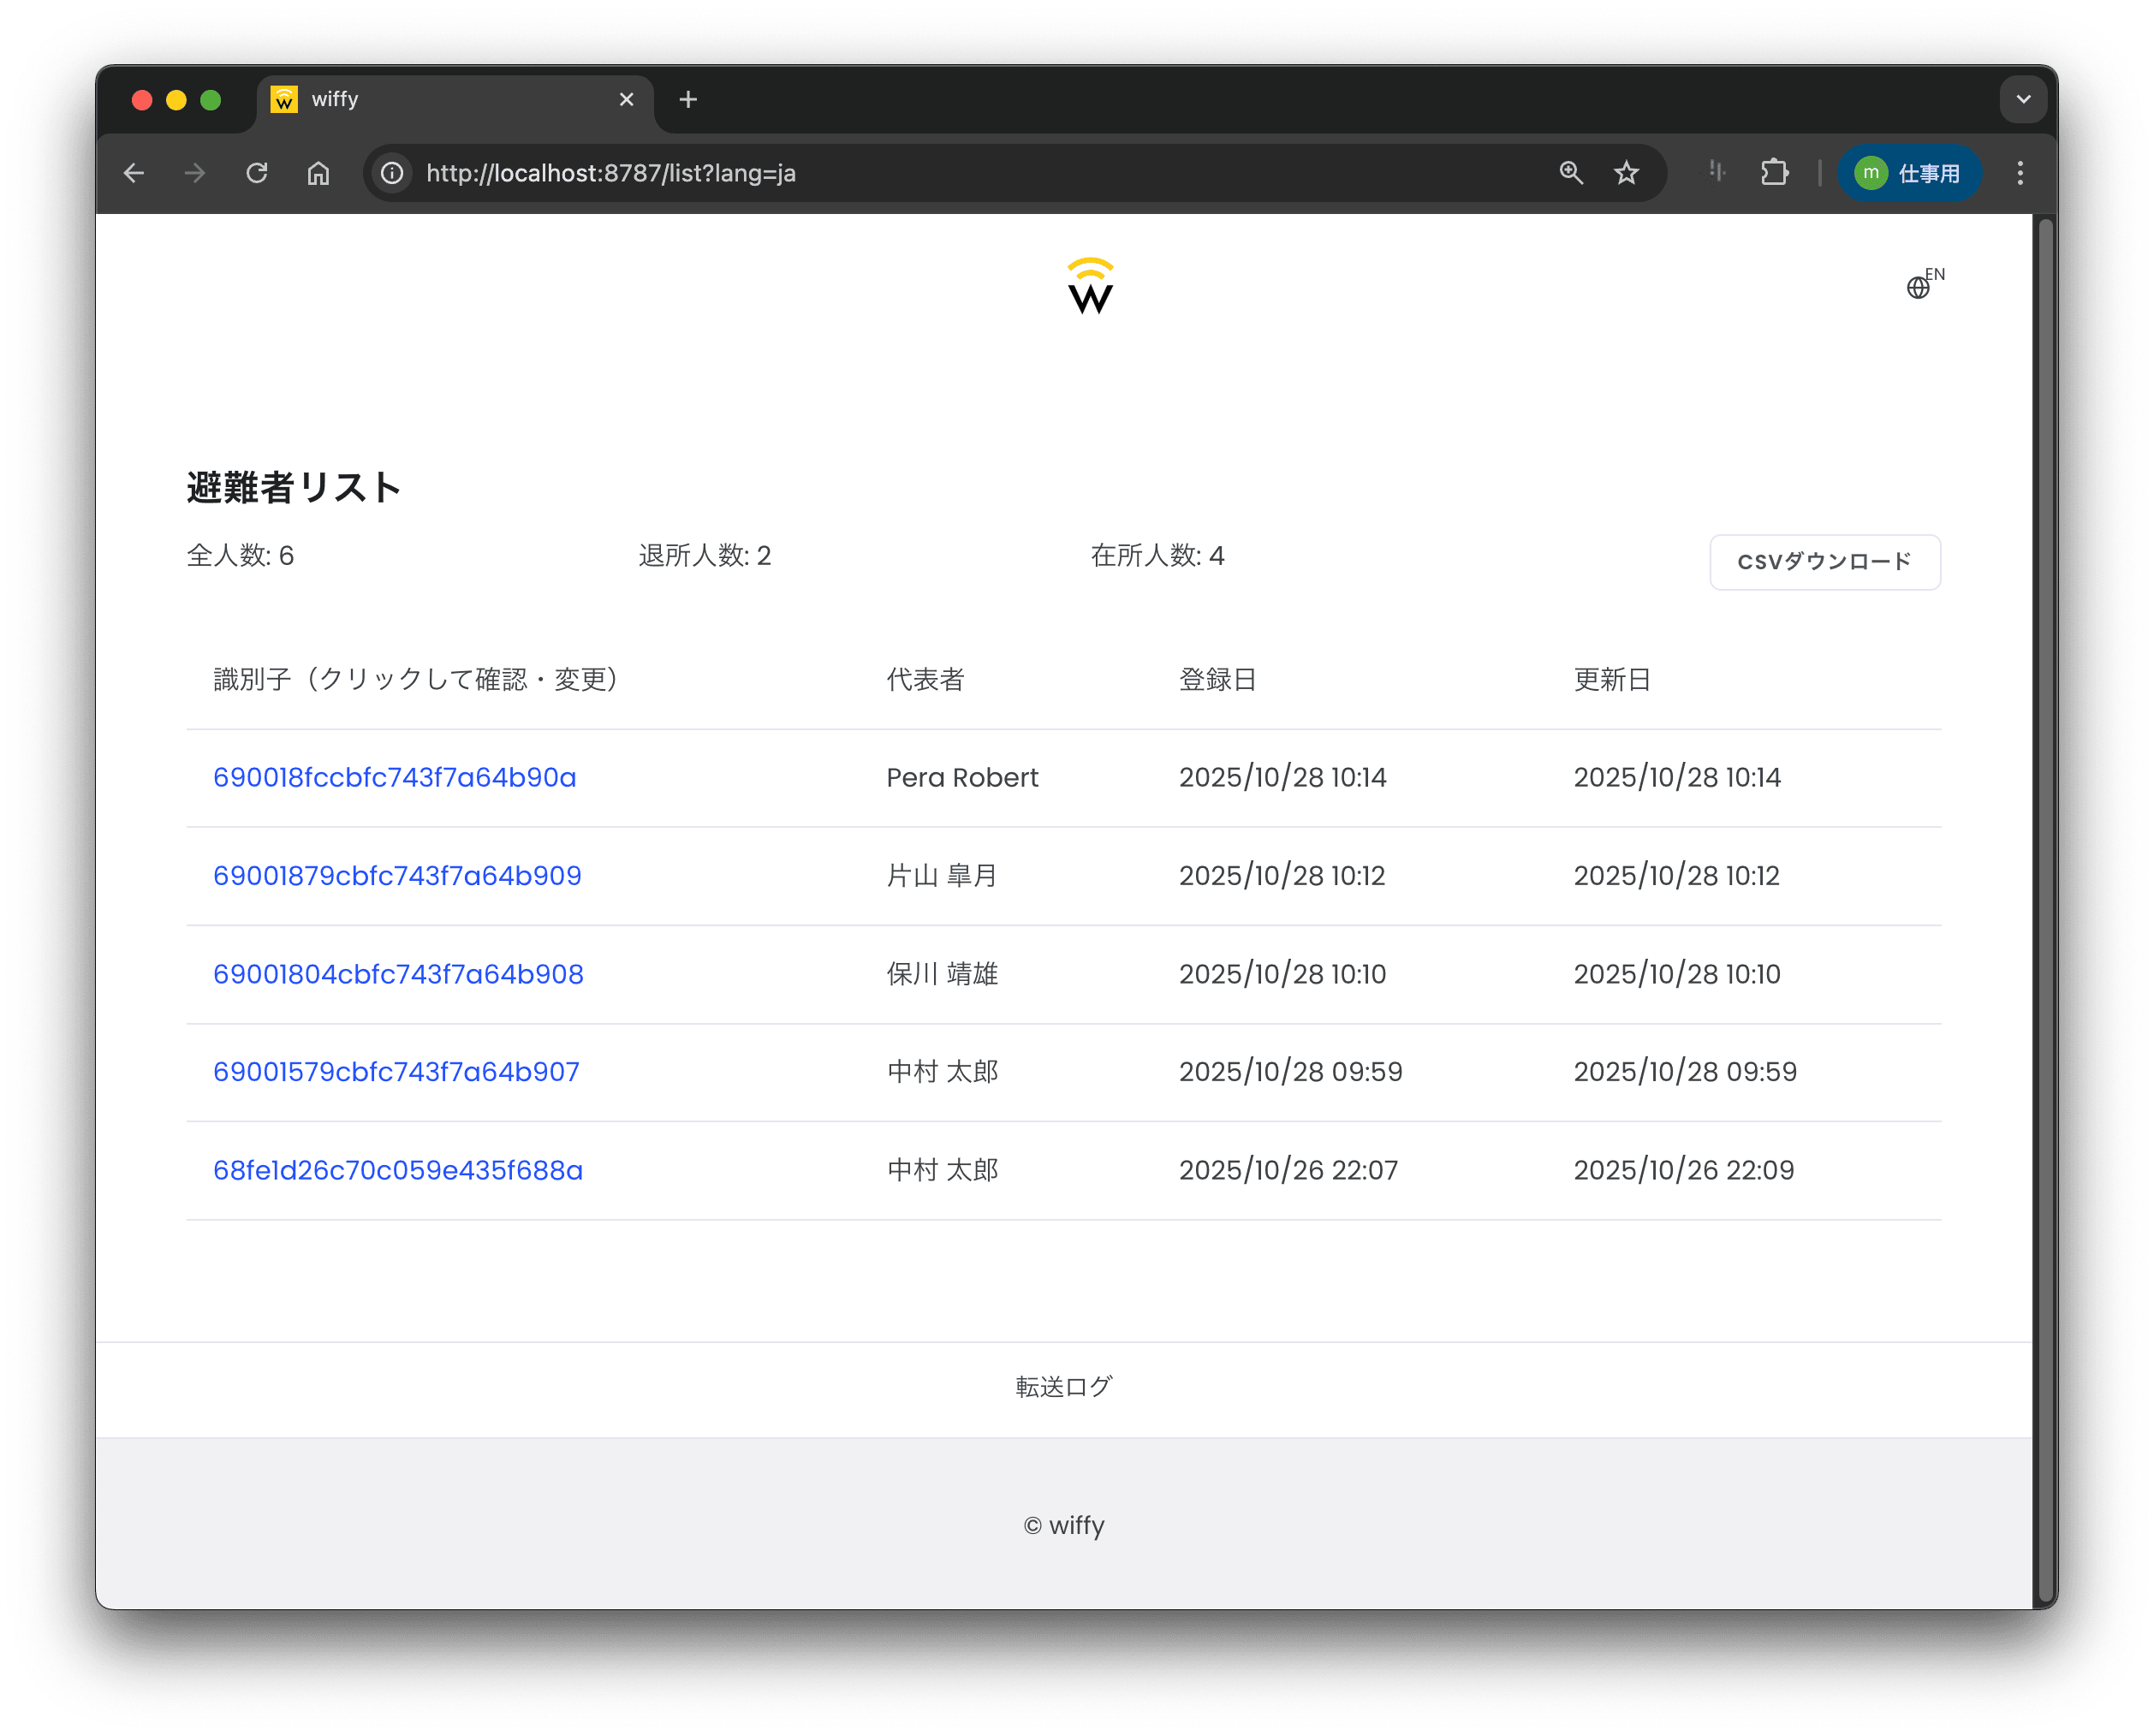Go to the browser home icon
2154x1736 pixels.
coord(318,173)
